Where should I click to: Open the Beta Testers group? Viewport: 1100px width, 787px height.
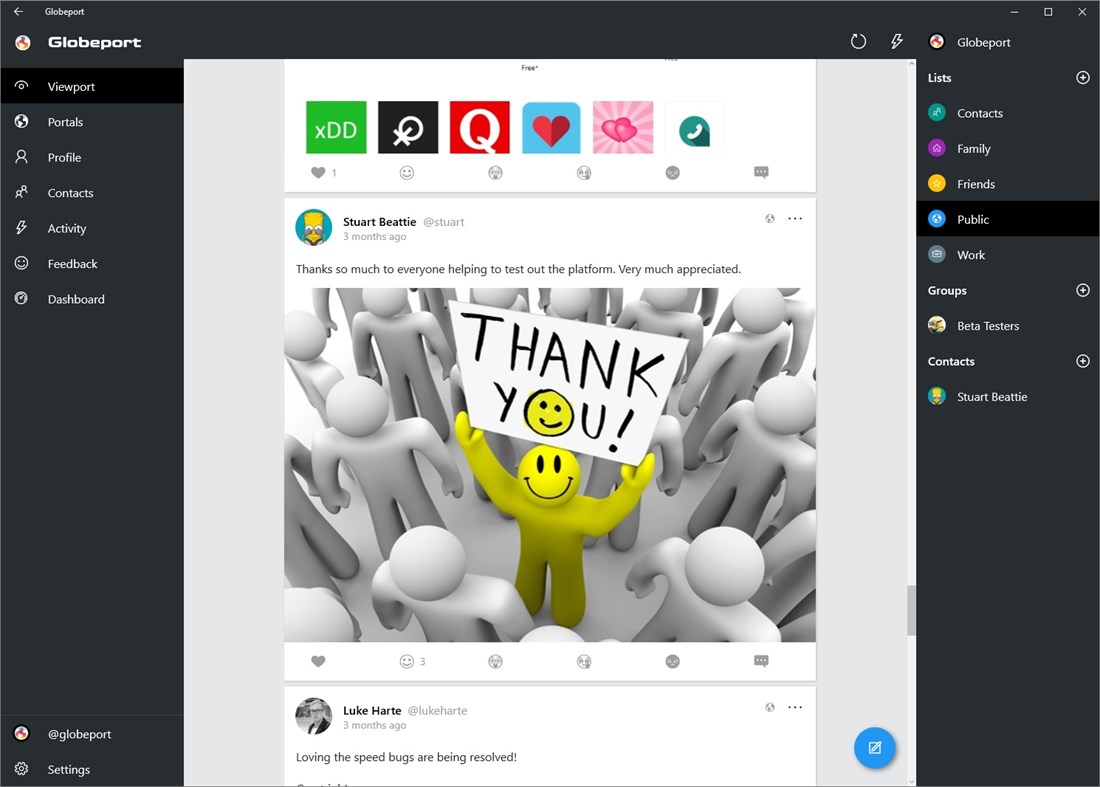click(x=1007, y=325)
